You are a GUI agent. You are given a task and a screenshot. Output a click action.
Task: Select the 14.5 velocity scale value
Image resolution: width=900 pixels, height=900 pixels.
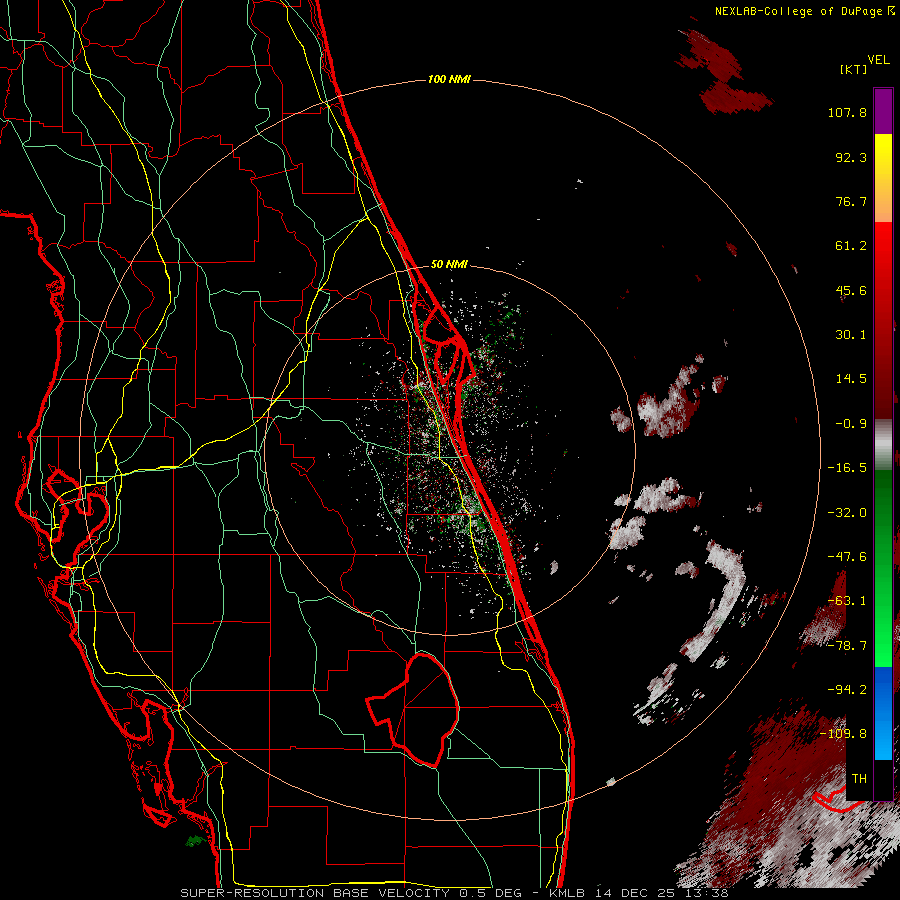point(851,379)
